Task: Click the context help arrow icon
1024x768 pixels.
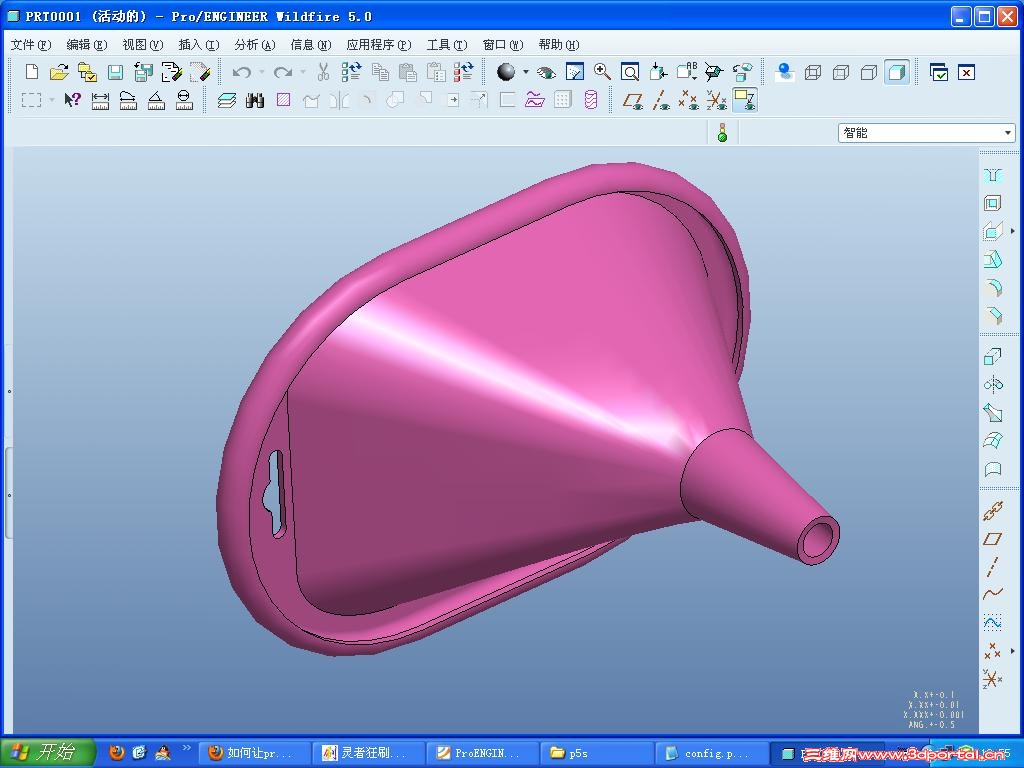Action: [x=72, y=100]
